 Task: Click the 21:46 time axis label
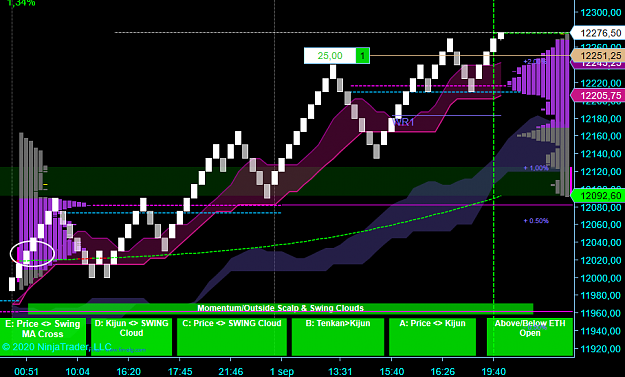(231, 372)
